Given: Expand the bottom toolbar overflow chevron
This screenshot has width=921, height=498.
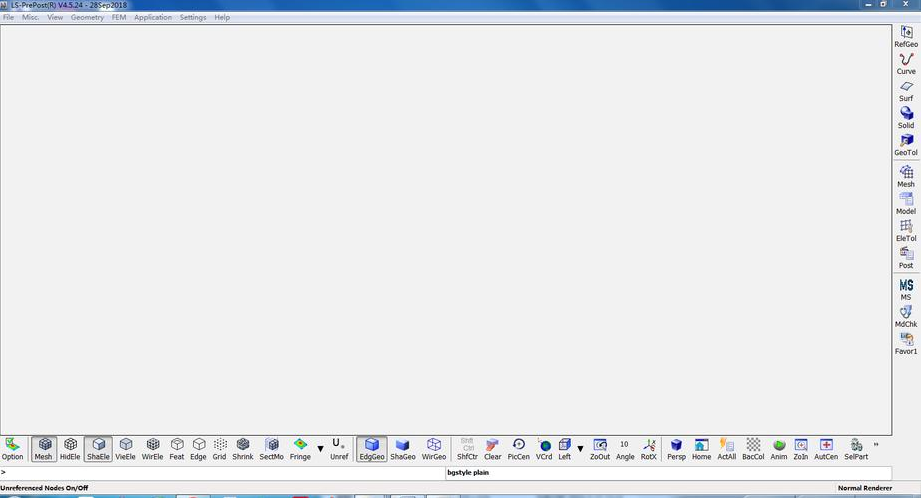Looking at the screenshot, I should point(876,445).
